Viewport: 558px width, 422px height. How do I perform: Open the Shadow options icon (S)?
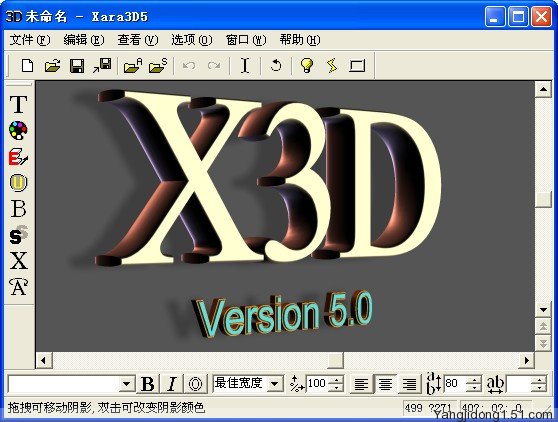[x=19, y=235]
